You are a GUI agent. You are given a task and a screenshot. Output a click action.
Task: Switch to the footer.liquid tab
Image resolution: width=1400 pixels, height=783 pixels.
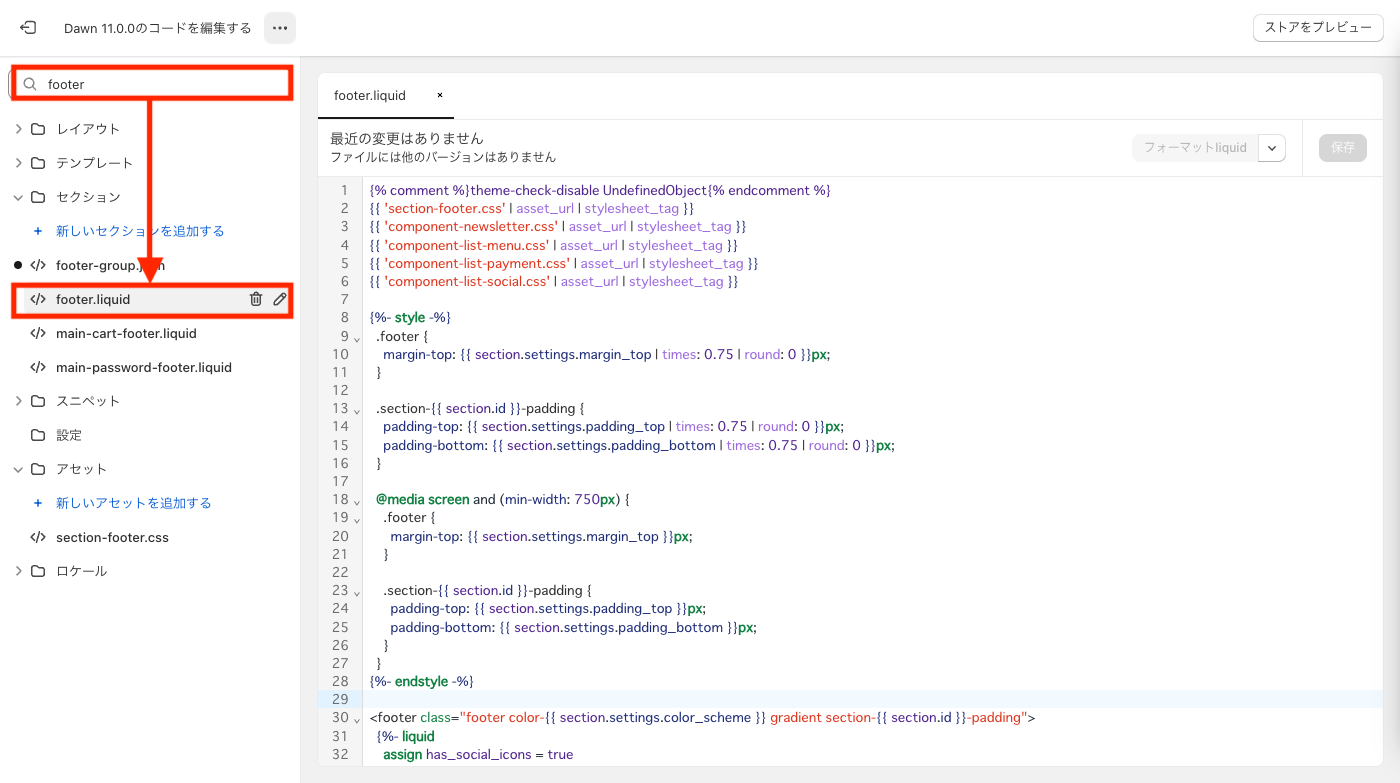point(370,96)
